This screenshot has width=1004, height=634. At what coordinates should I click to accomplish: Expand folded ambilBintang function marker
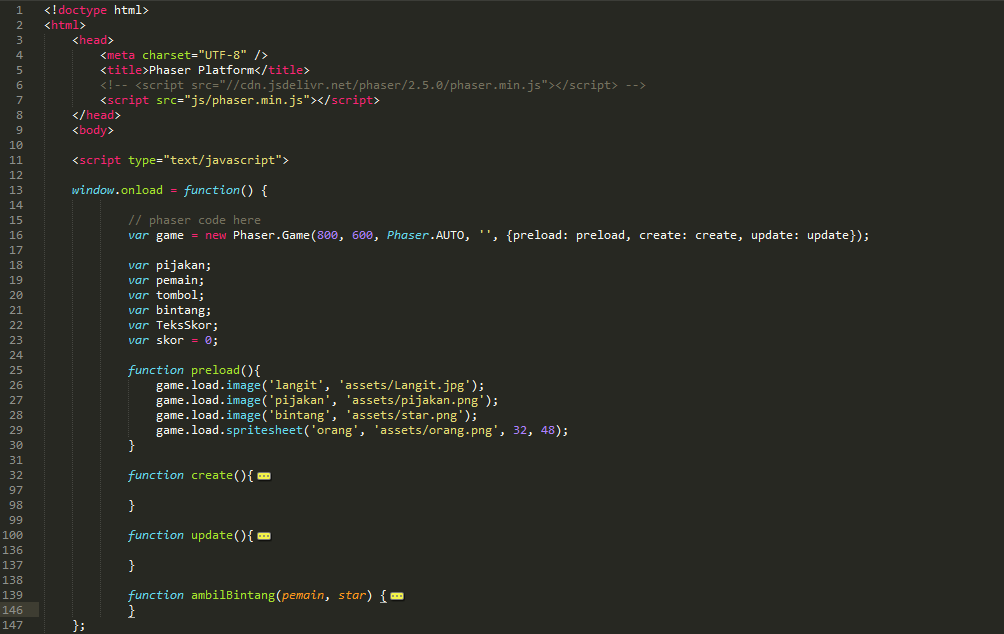(x=397, y=596)
